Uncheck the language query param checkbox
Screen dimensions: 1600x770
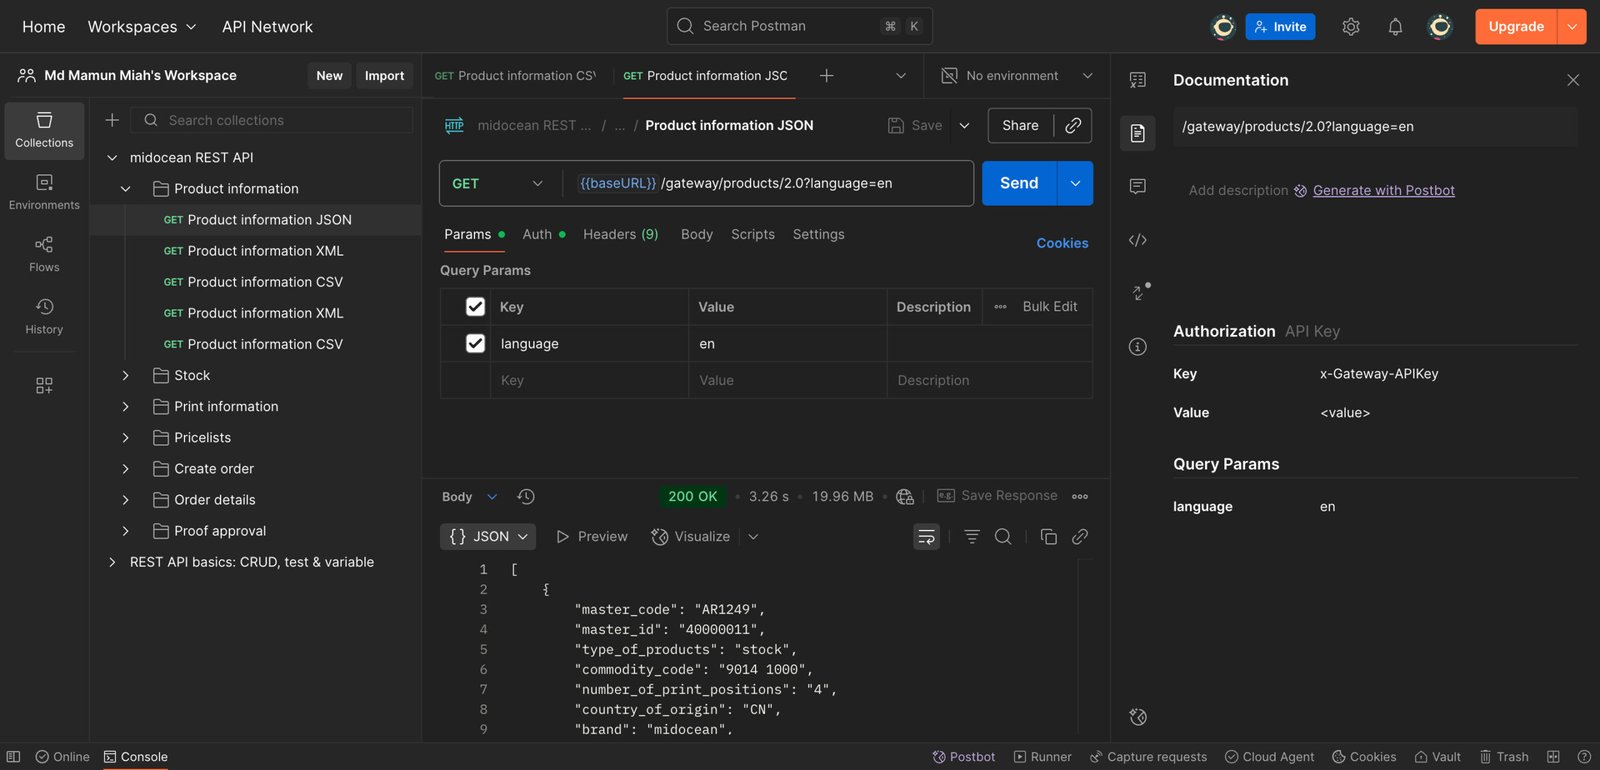point(475,344)
